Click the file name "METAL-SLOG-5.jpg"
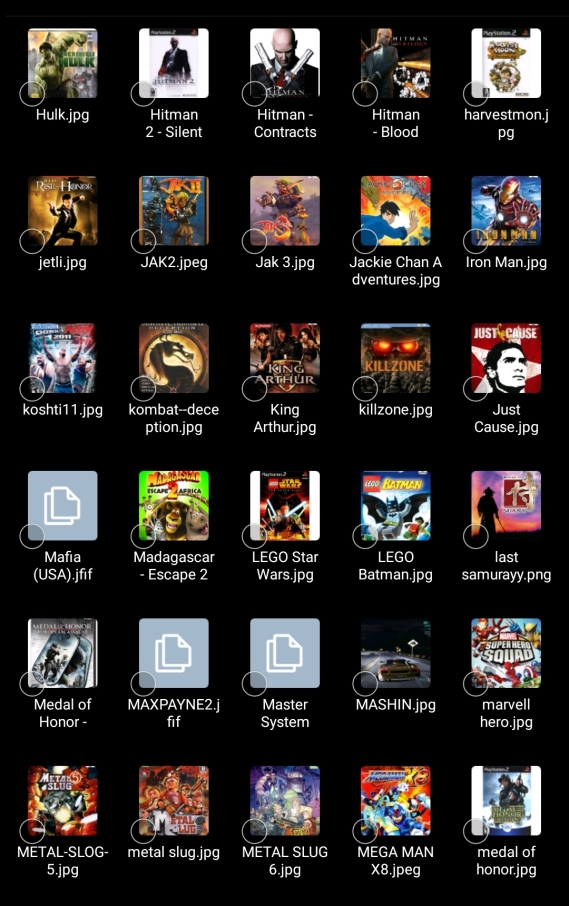This screenshot has height=906, width=569. click(x=62, y=860)
